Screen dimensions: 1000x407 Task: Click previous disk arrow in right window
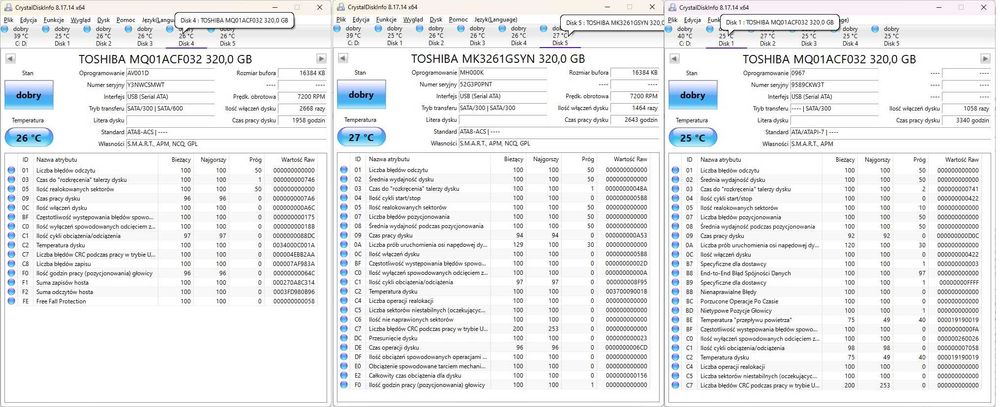pyautogui.click(x=675, y=59)
